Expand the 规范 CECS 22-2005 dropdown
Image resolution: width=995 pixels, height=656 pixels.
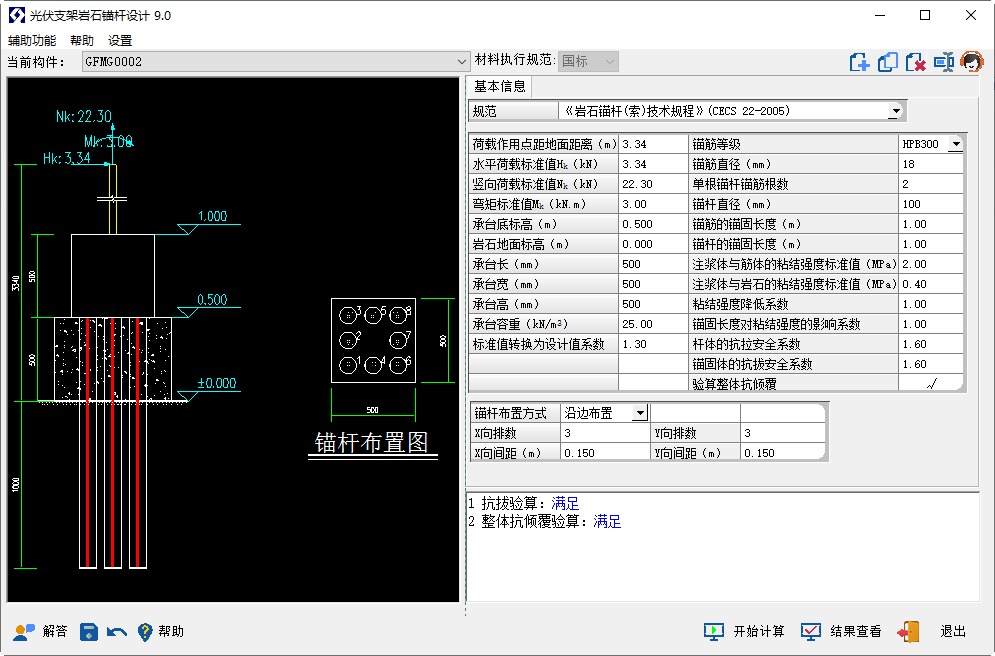point(894,111)
